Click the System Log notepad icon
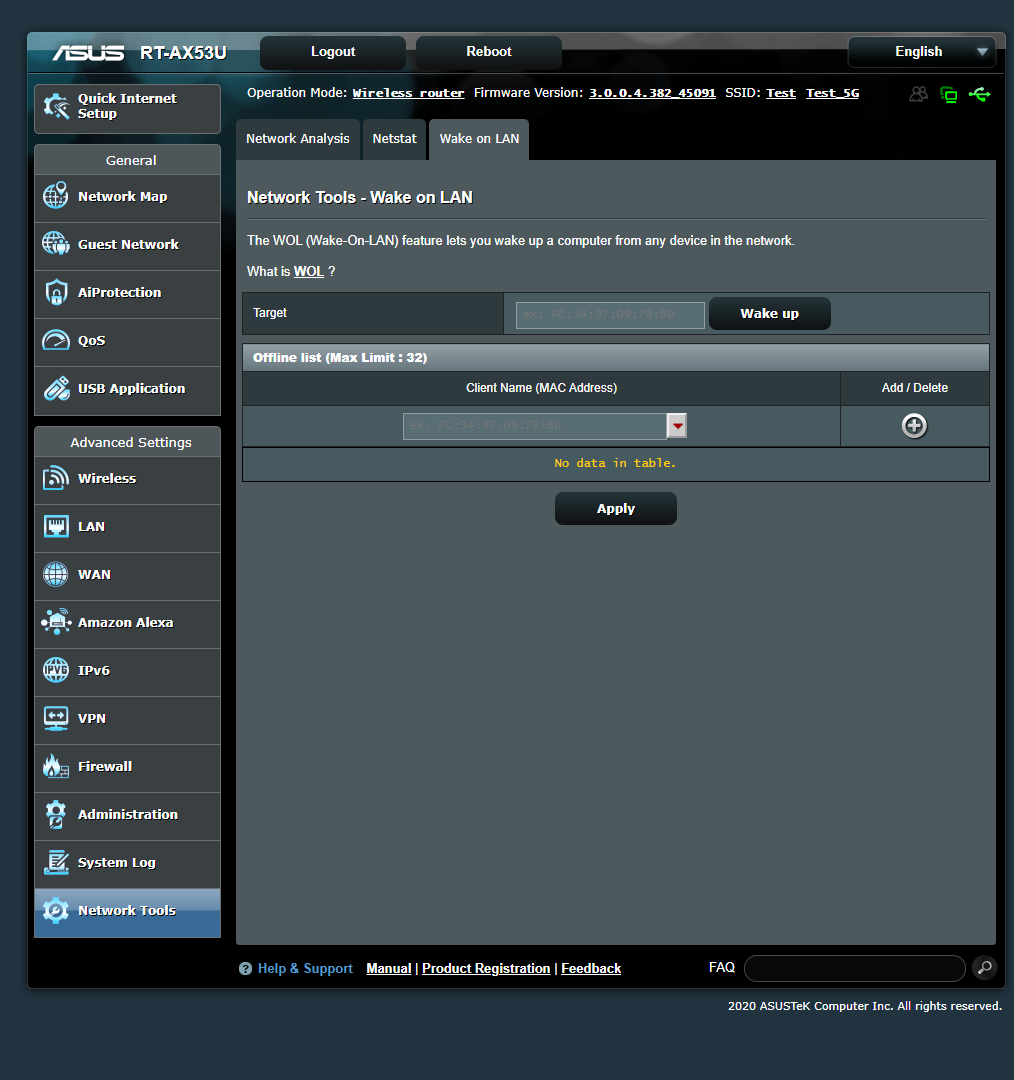This screenshot has height=1080, width=1014. 56,862
